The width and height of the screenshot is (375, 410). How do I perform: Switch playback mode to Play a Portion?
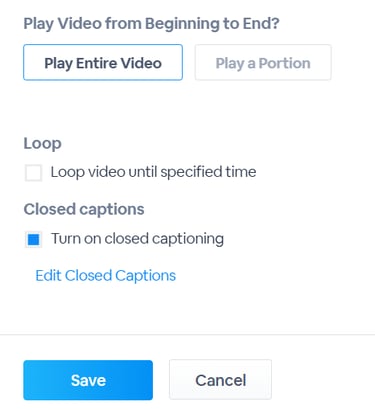tap(263, 62)
